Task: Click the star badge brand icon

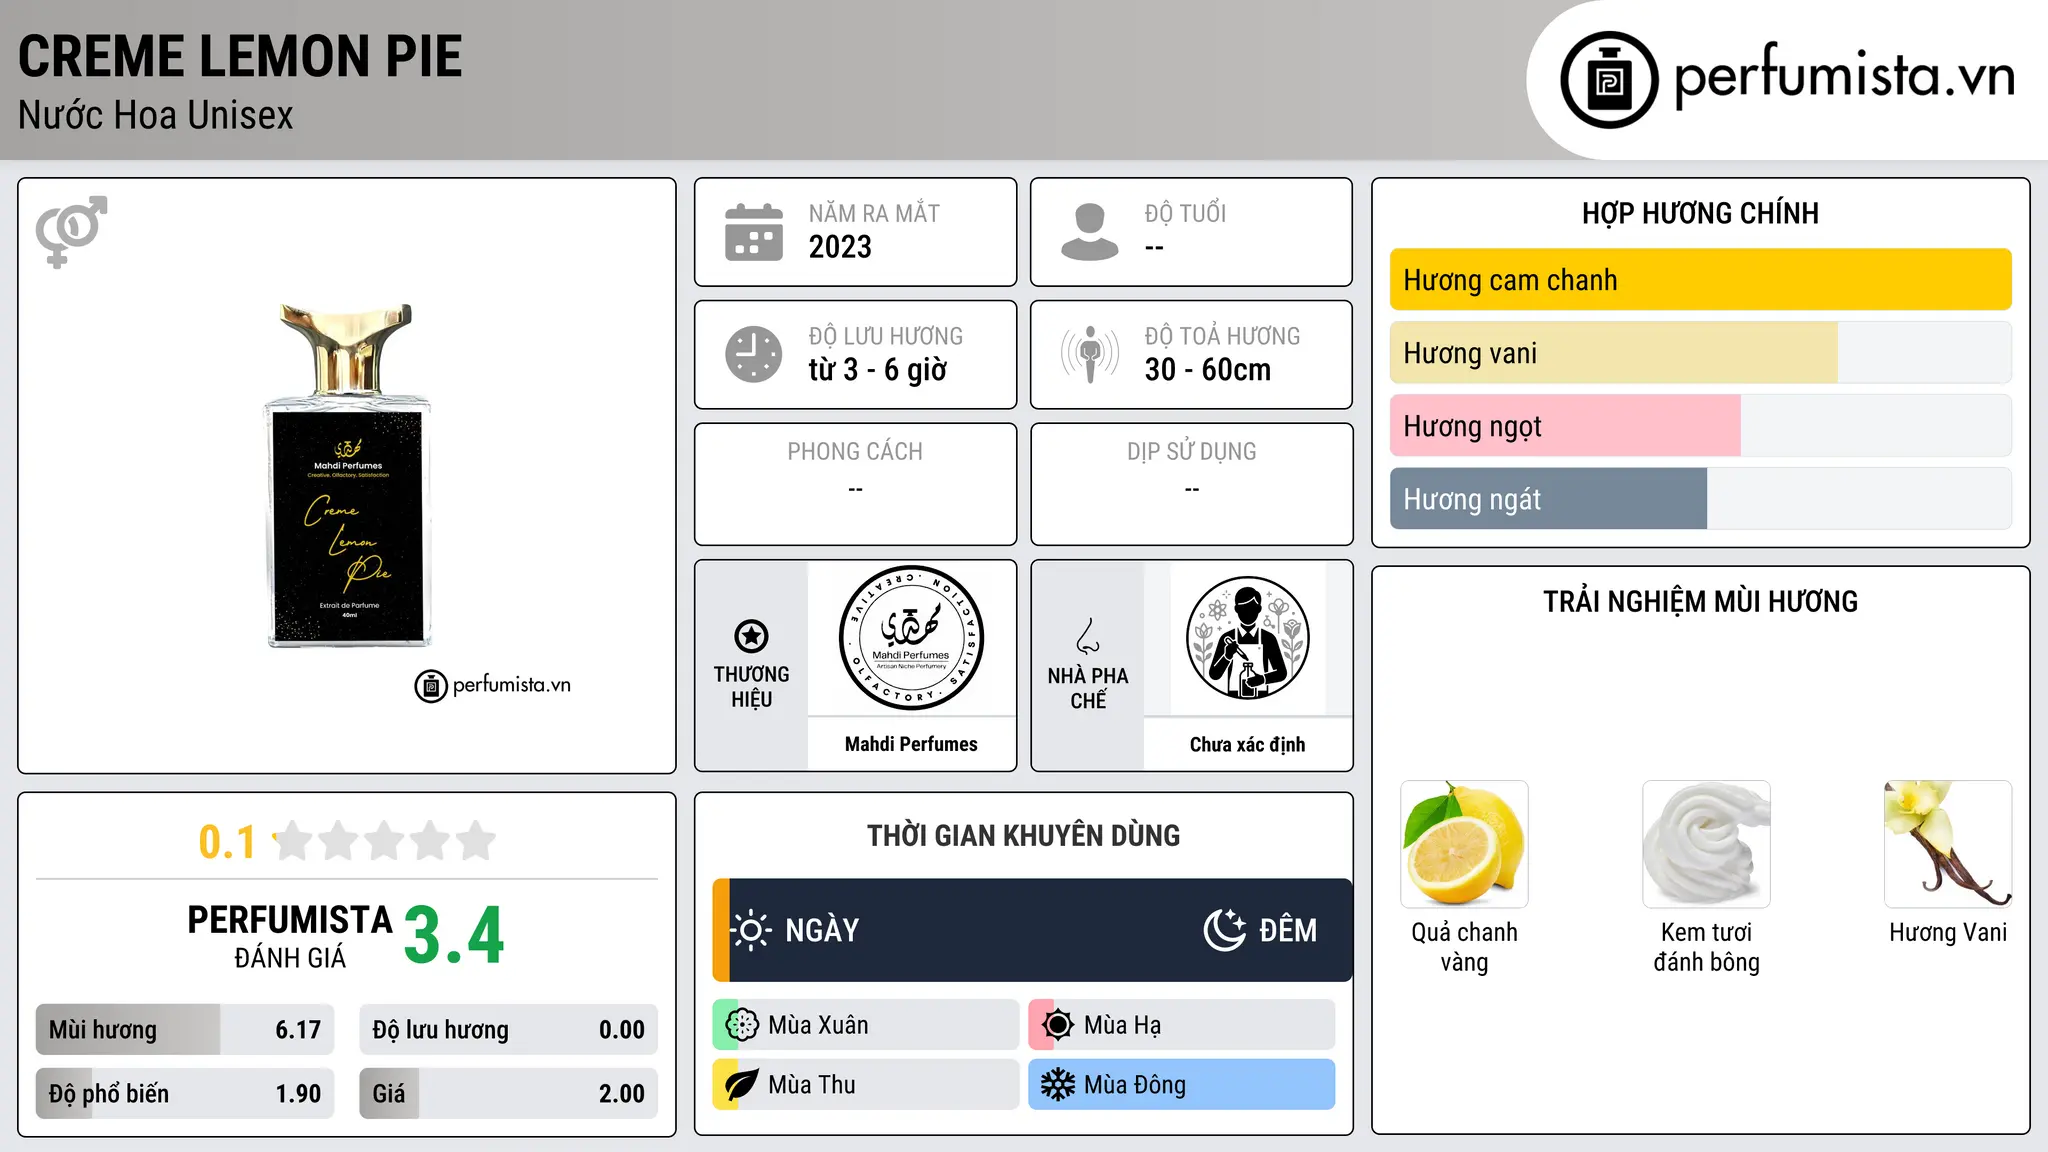Action: click(751, 636)
